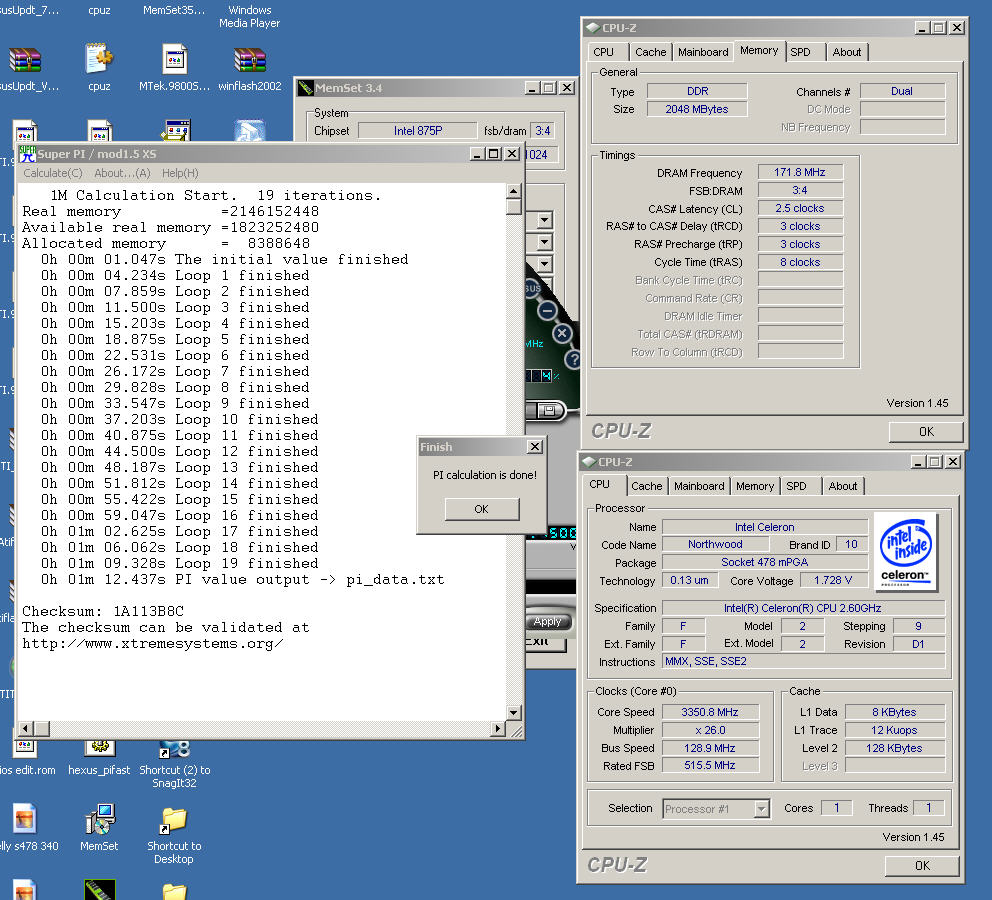The image size is (992, 900).
Task: Switch to Memory tab in lower CPU-Z window
Action: coord(755,486)
